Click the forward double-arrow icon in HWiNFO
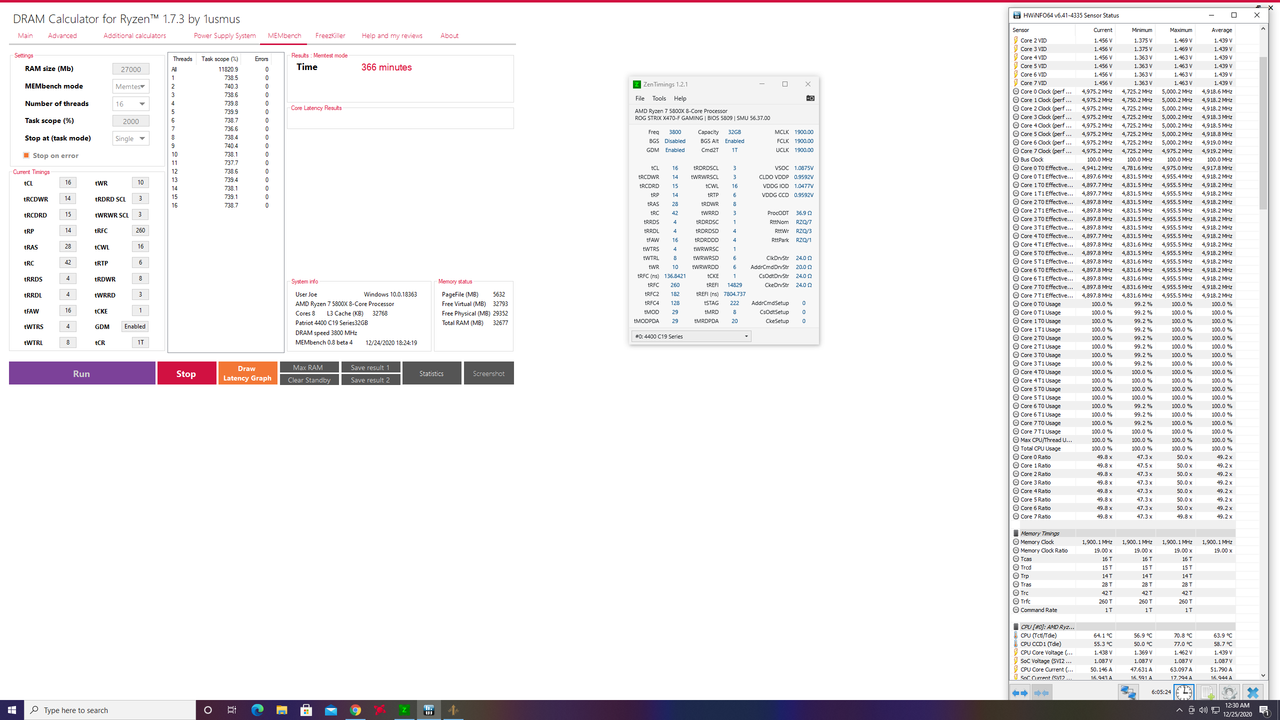Screen dimensions: 1280x720 [1040, 692]
